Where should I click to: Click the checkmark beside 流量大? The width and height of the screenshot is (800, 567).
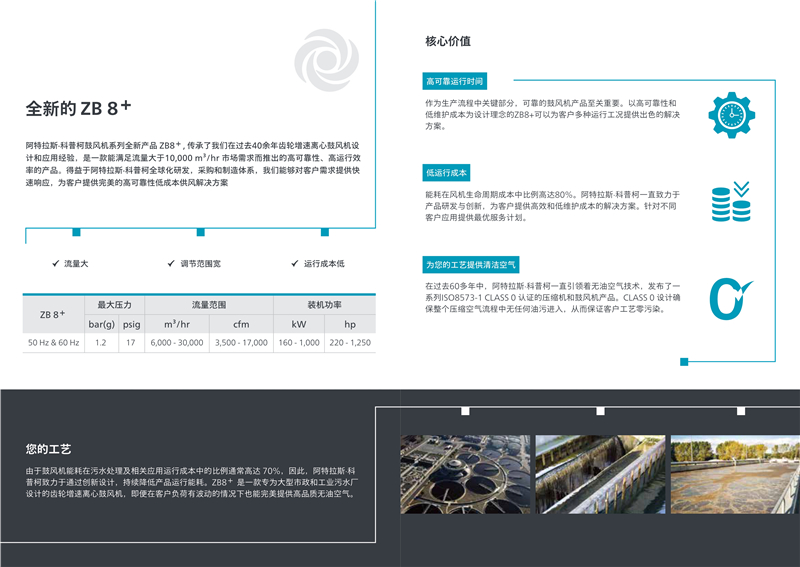[x=55, y=263]
